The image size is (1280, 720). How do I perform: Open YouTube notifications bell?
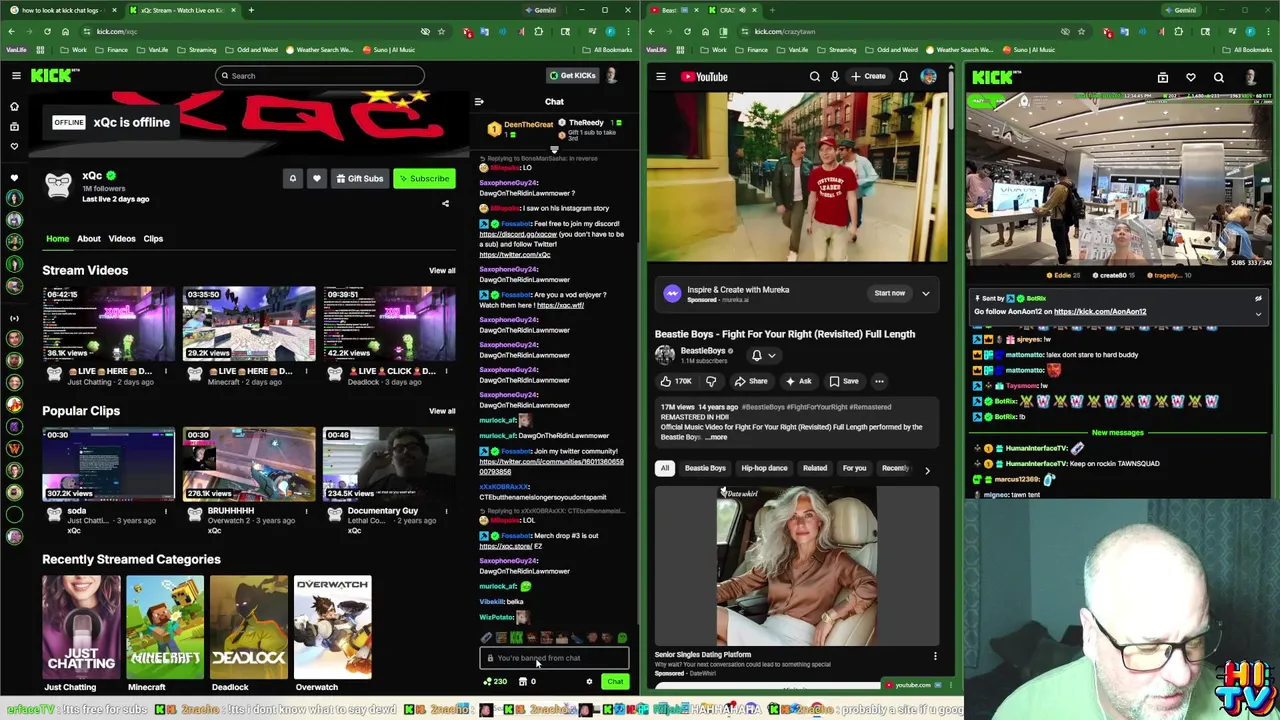(903, 76)
